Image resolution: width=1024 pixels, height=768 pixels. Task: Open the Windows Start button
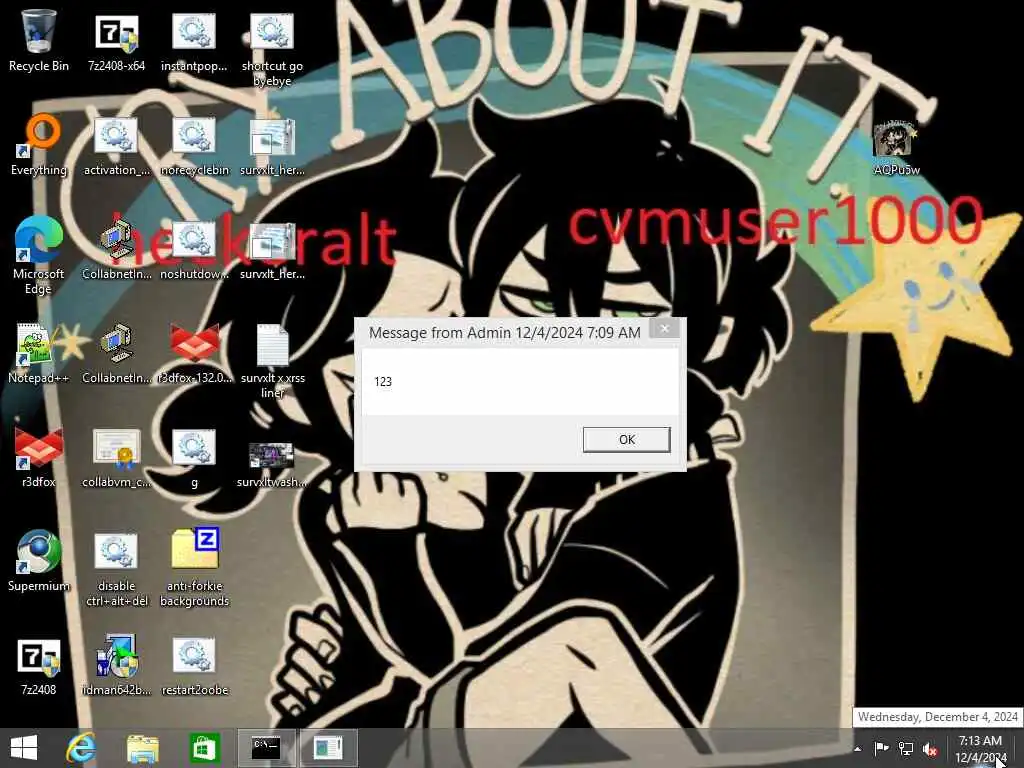(24, 748)
